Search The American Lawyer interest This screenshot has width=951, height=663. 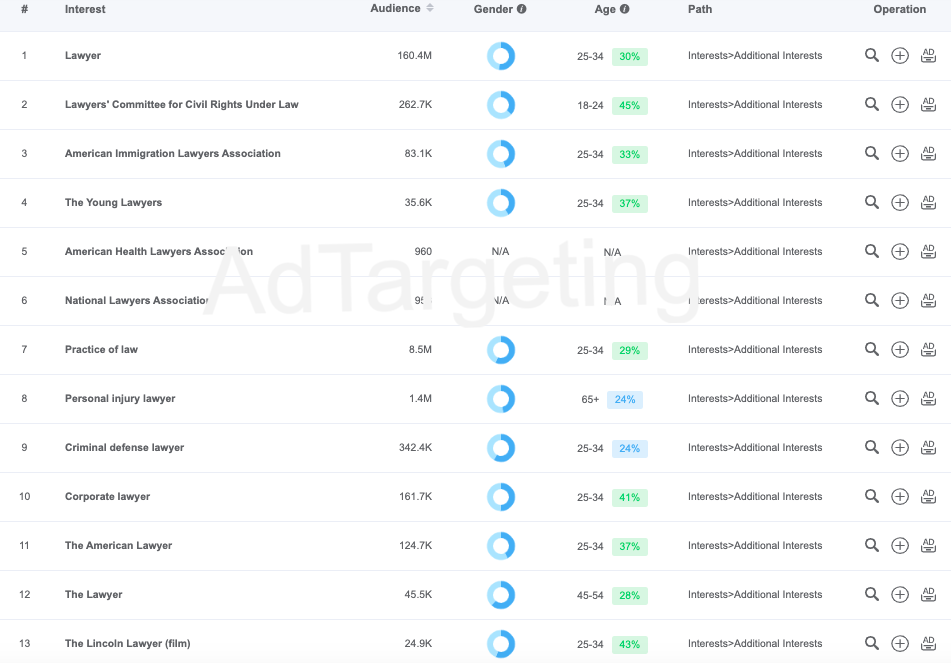point(872,545)
